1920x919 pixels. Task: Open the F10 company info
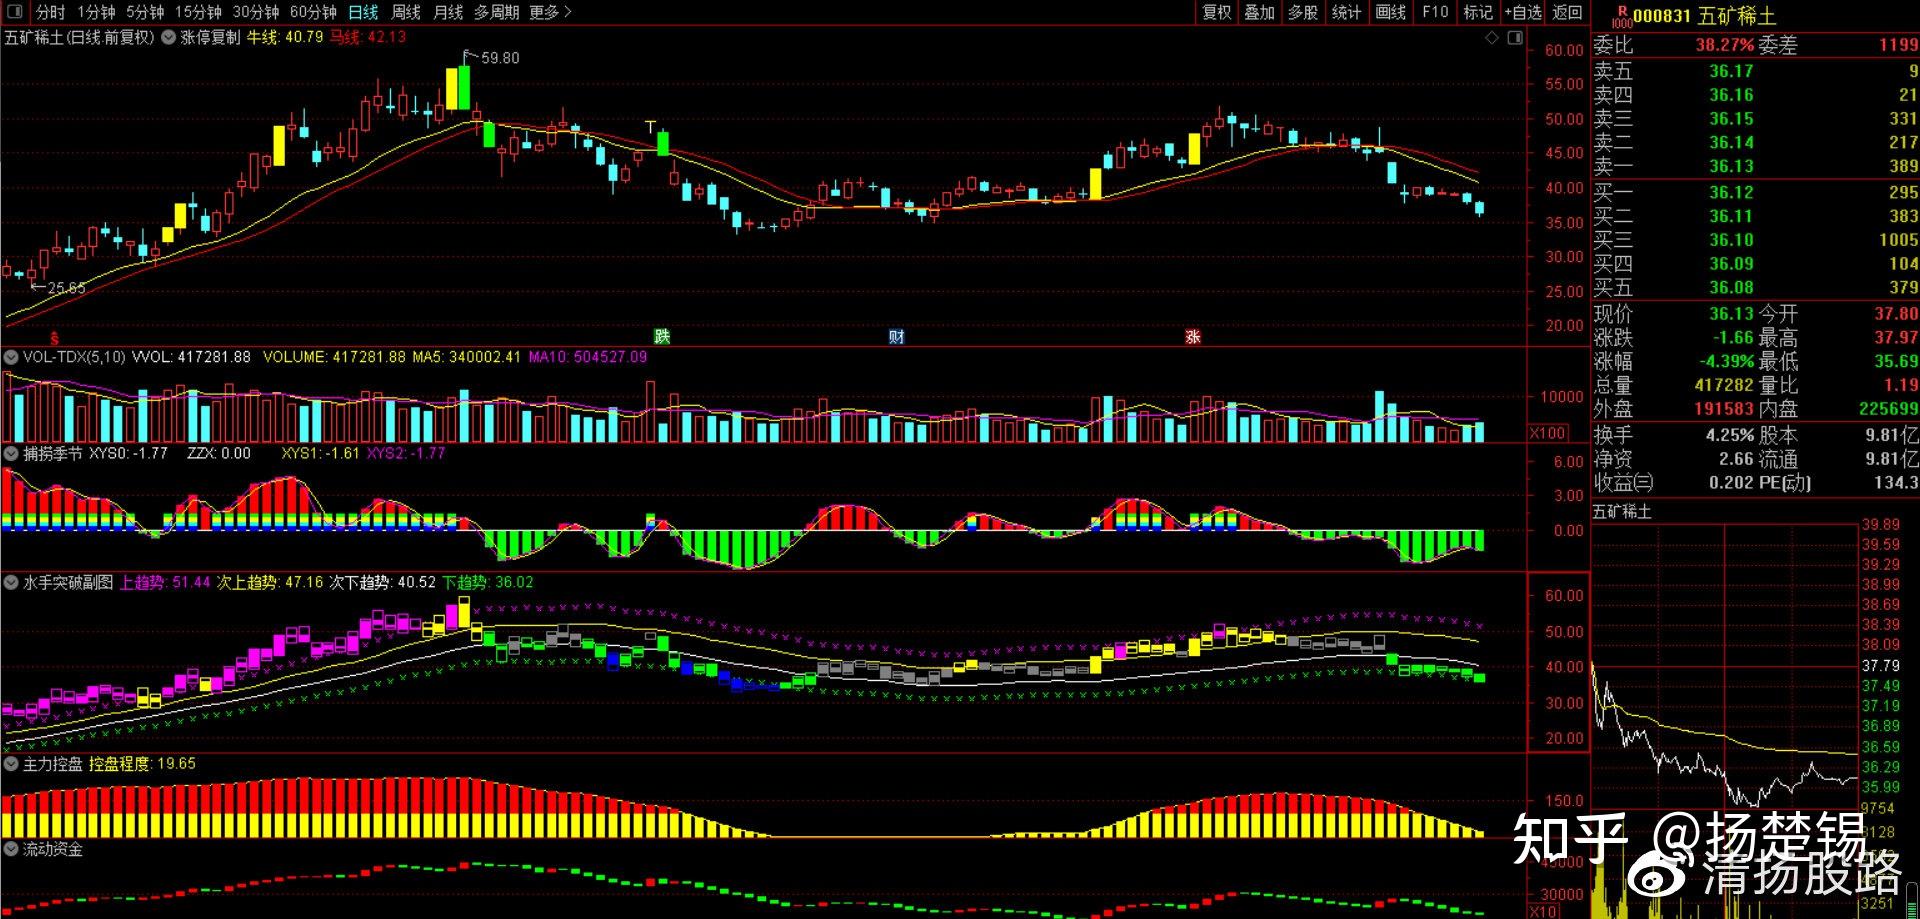click(x=1435, y=12)
